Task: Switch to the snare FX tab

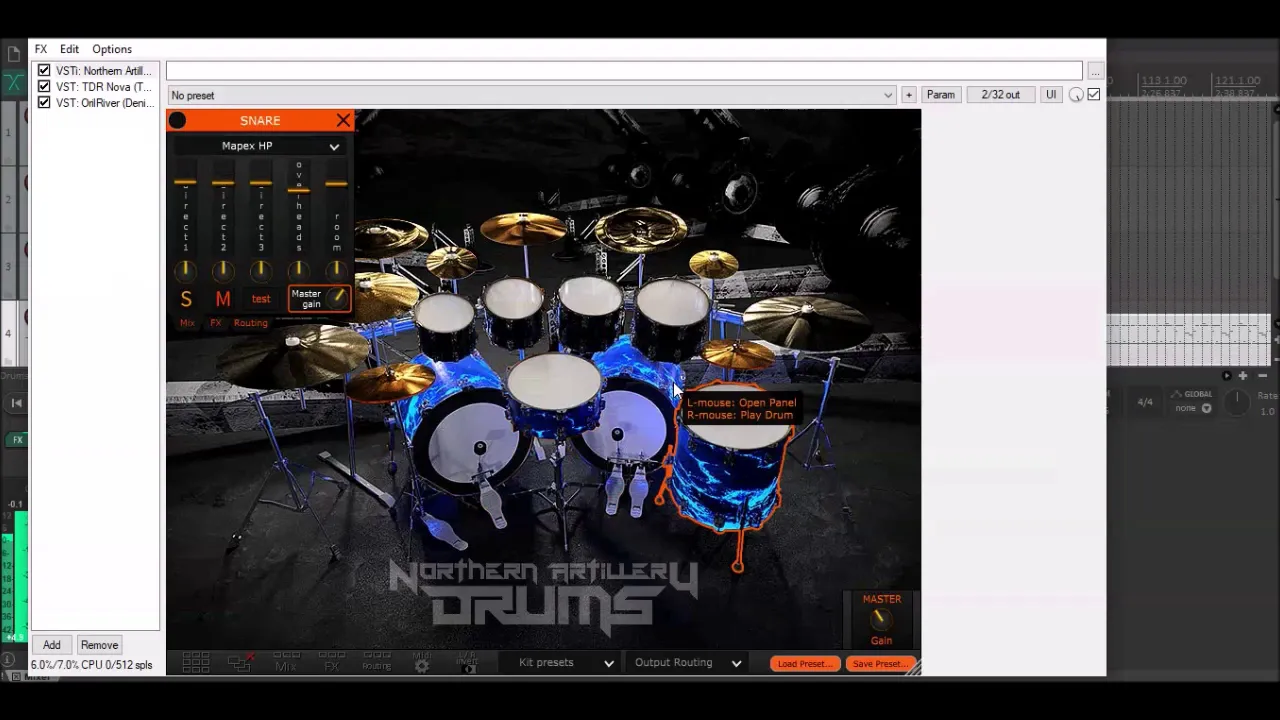Action: pyautogui.click(x=216, y=323)
